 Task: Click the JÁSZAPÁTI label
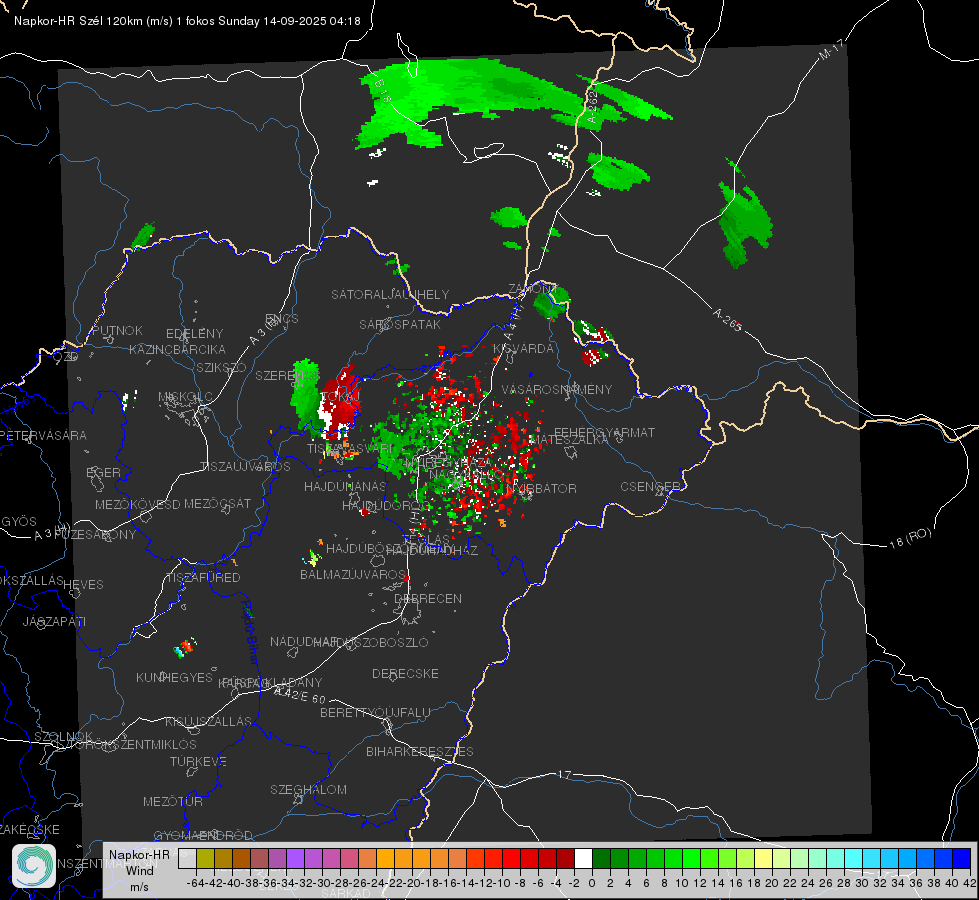[x=54, y=621]
